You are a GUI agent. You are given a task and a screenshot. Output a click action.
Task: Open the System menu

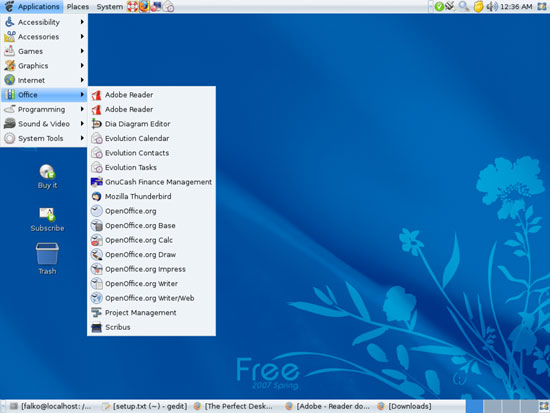click(109, 6)
